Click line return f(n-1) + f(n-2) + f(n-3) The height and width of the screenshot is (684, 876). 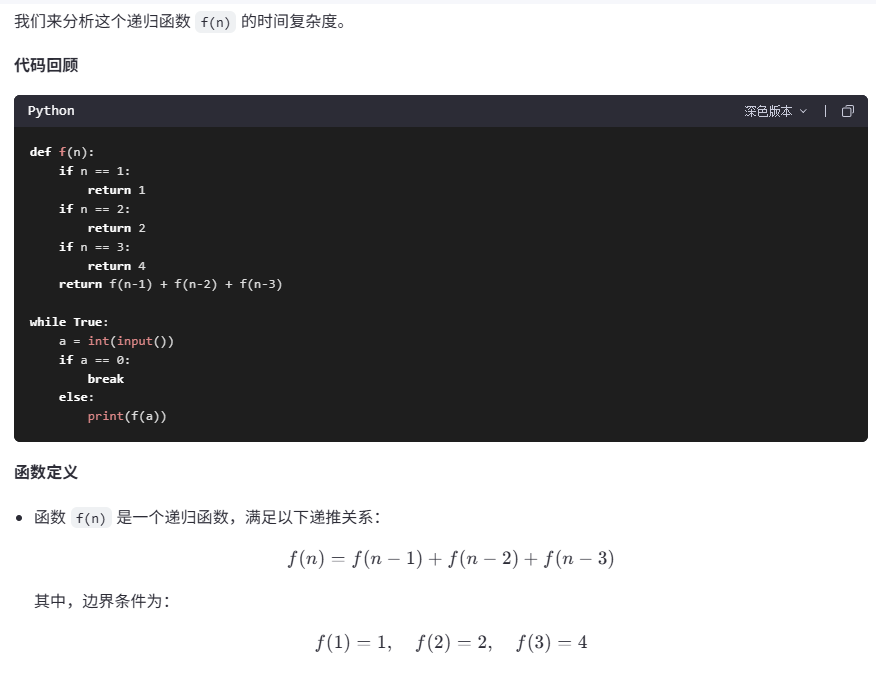(170, 284)
